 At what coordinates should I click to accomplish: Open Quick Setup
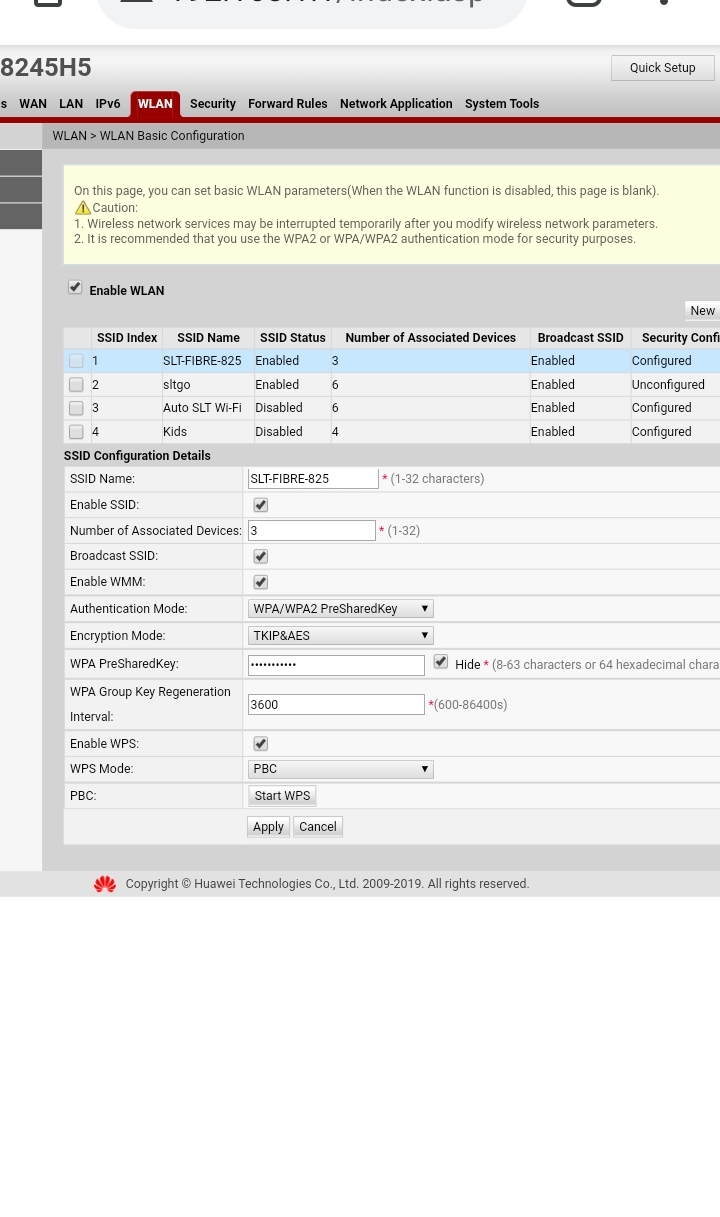[663, 68]
